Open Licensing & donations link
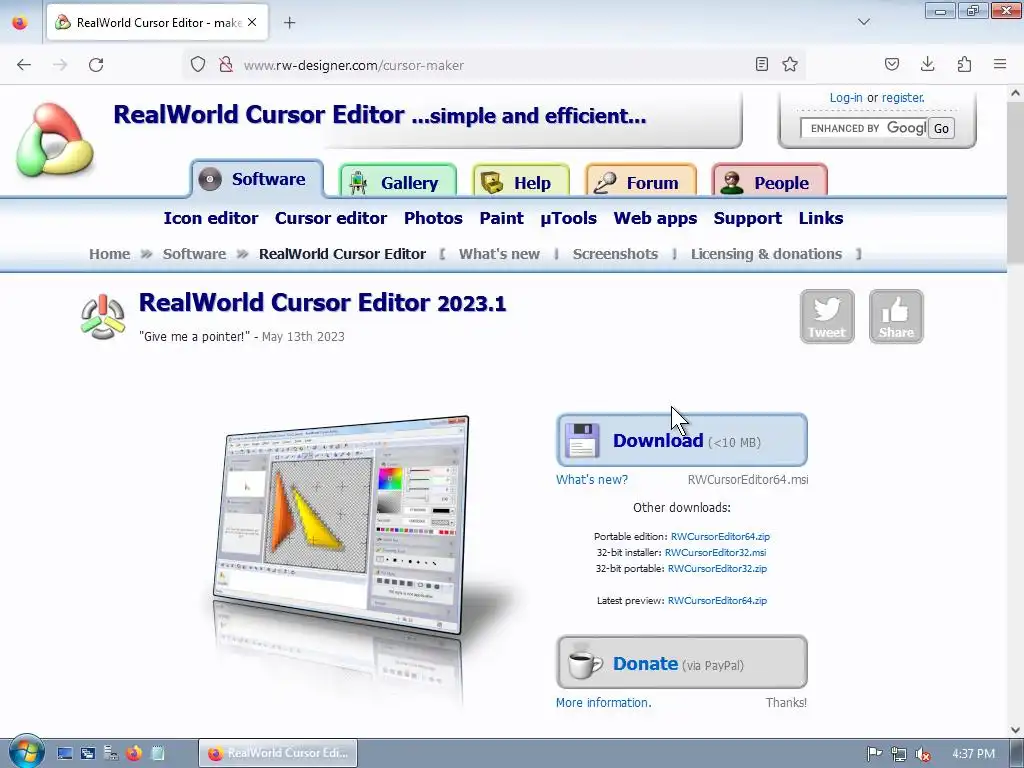The height and width of the screenshot is (768, 1024). click(x=766, y=254)
